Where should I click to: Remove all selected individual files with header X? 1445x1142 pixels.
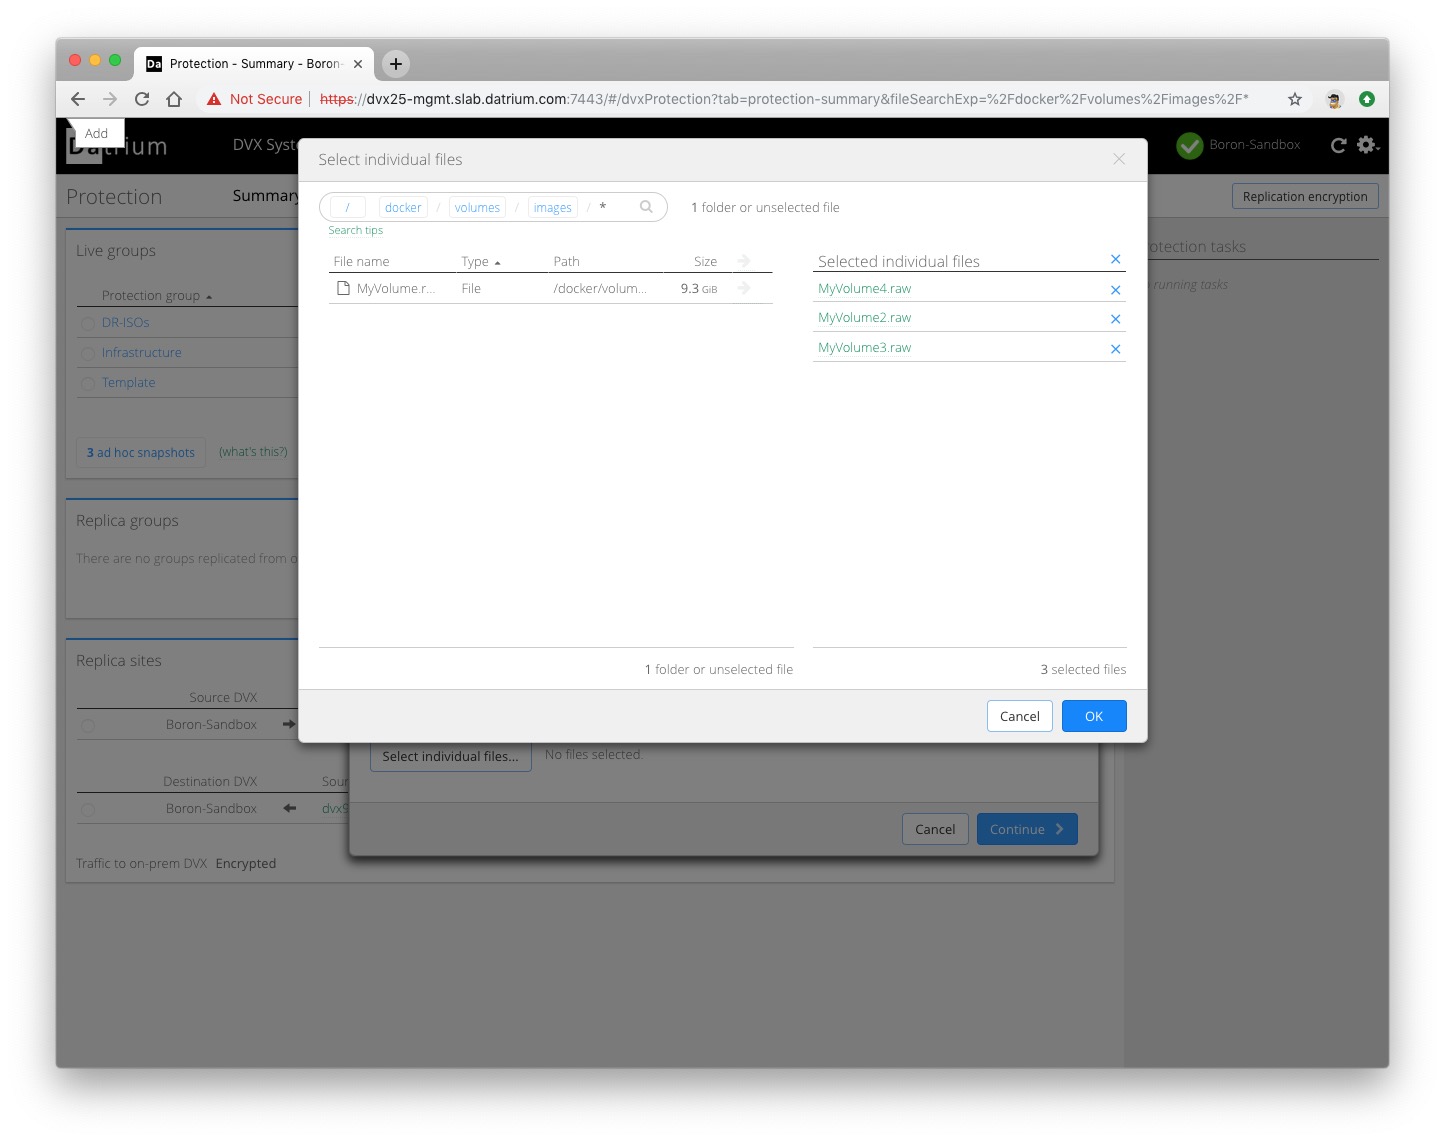click(1116, 259)
